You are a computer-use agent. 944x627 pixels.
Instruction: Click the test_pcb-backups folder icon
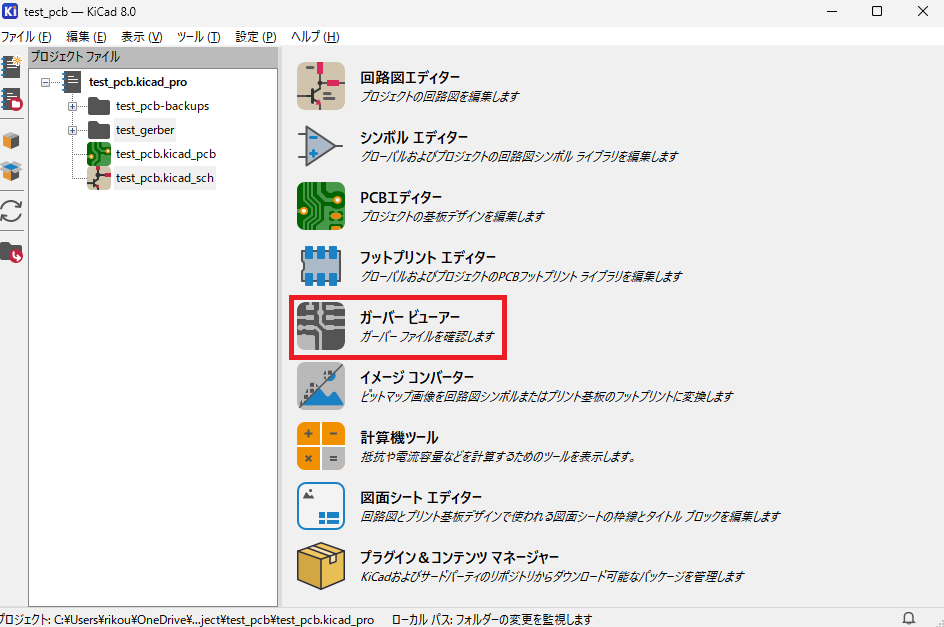pyautogui.click(x=99, y=107)
